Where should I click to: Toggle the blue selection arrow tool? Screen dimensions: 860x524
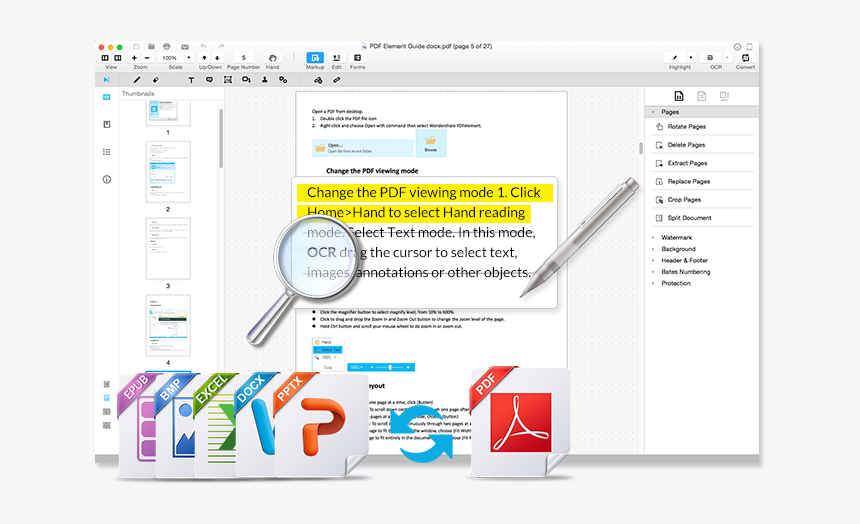coord(106,80)
